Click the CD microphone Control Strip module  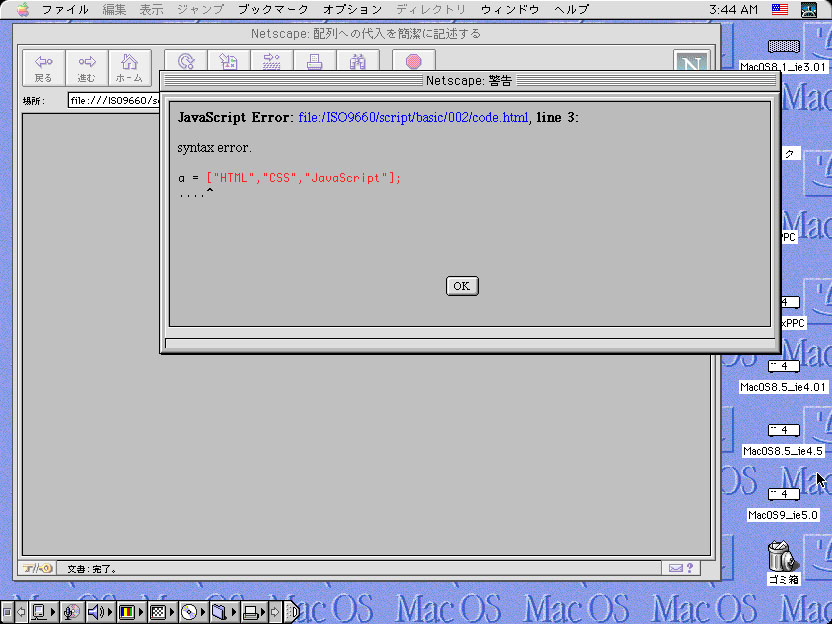(72, 612)
